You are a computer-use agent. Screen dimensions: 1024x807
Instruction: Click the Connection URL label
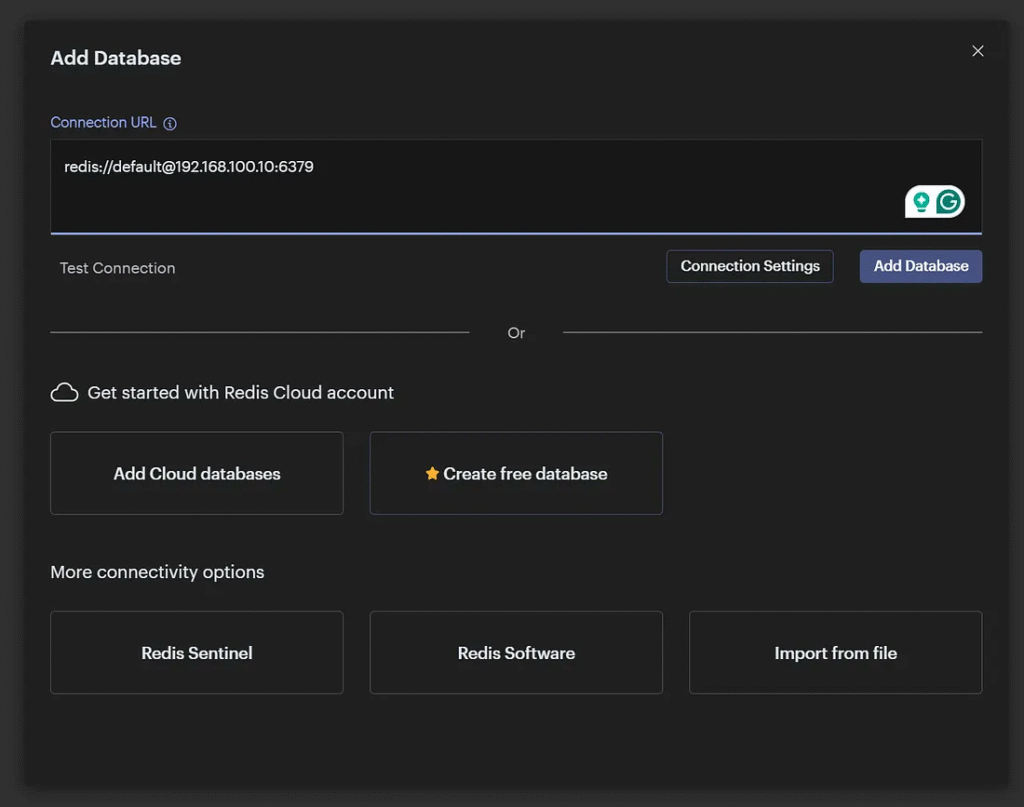[103, 123]
